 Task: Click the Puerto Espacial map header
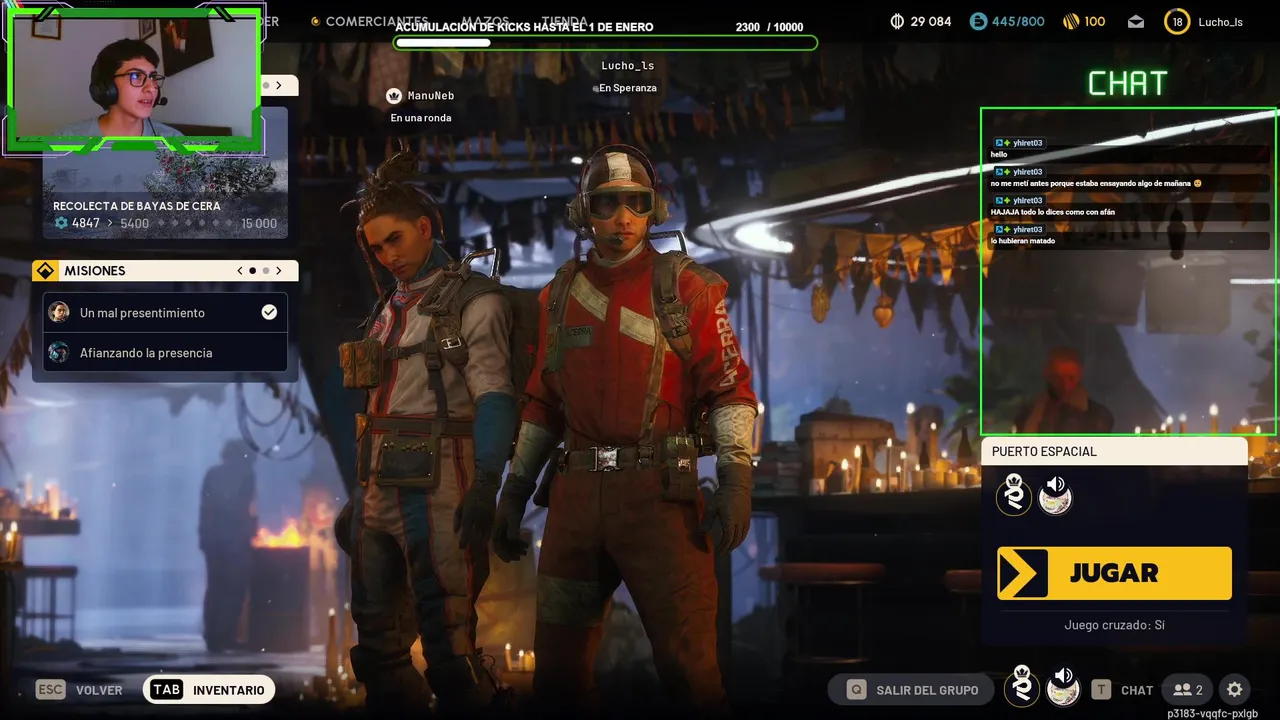(1114, 451)
